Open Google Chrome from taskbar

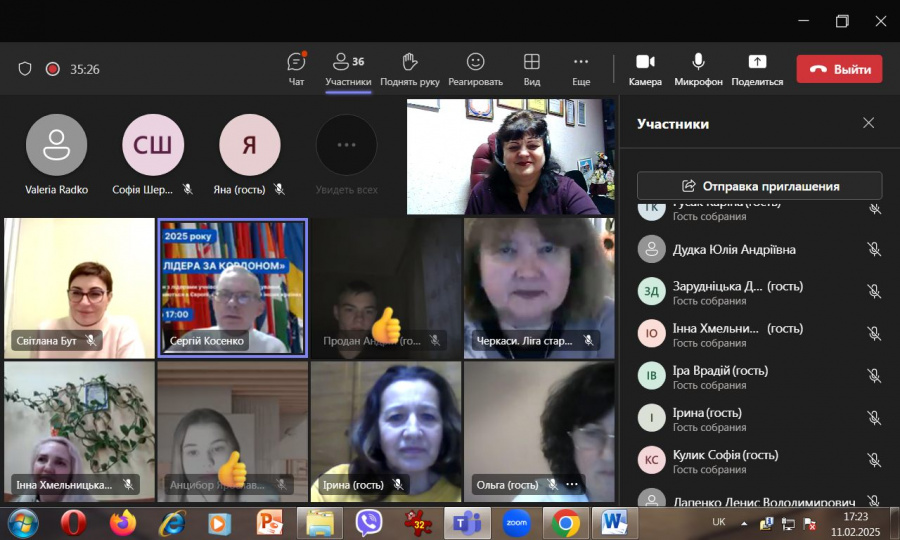coord(565,523)
